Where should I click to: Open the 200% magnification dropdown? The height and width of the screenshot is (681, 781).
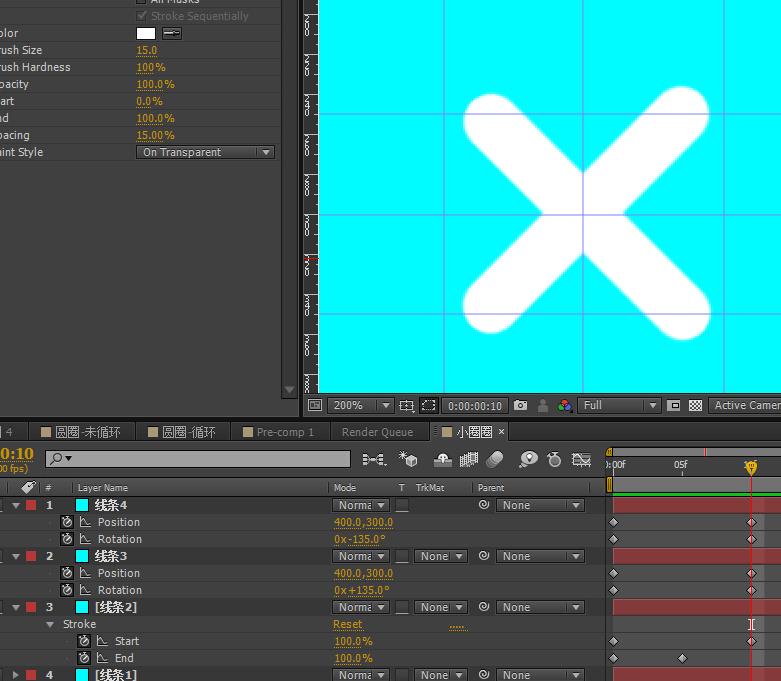click(x=360, y=406)
